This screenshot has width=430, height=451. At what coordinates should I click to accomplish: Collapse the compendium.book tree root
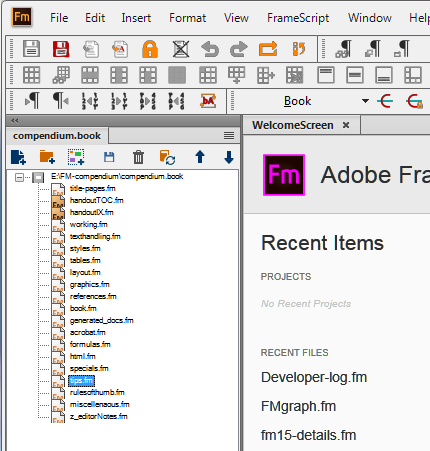(19, 177)
